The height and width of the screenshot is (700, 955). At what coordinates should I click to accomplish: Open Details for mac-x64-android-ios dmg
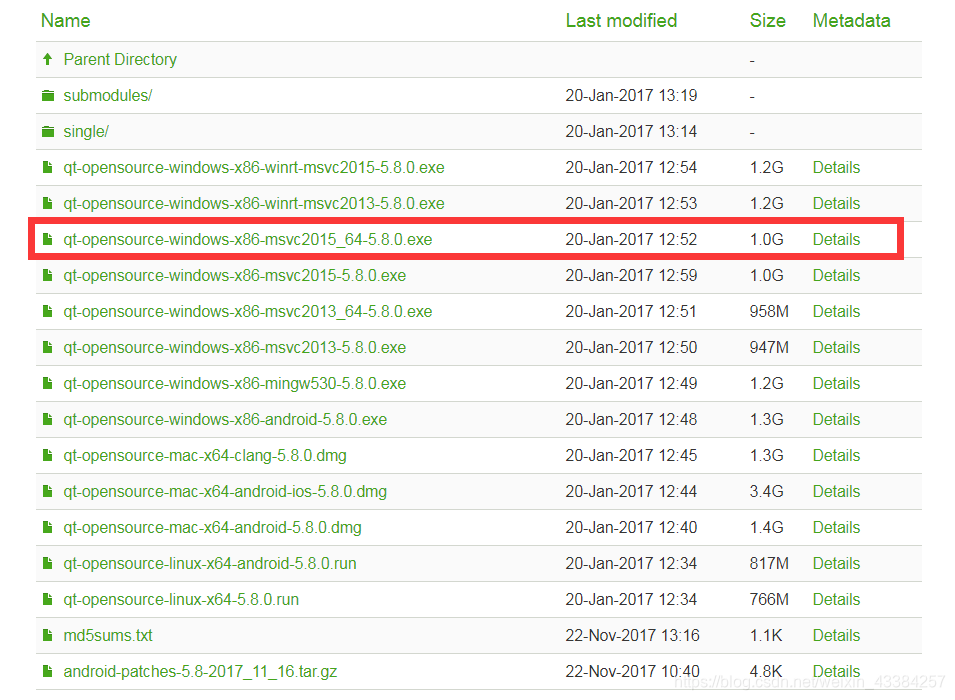click(836, 491)
